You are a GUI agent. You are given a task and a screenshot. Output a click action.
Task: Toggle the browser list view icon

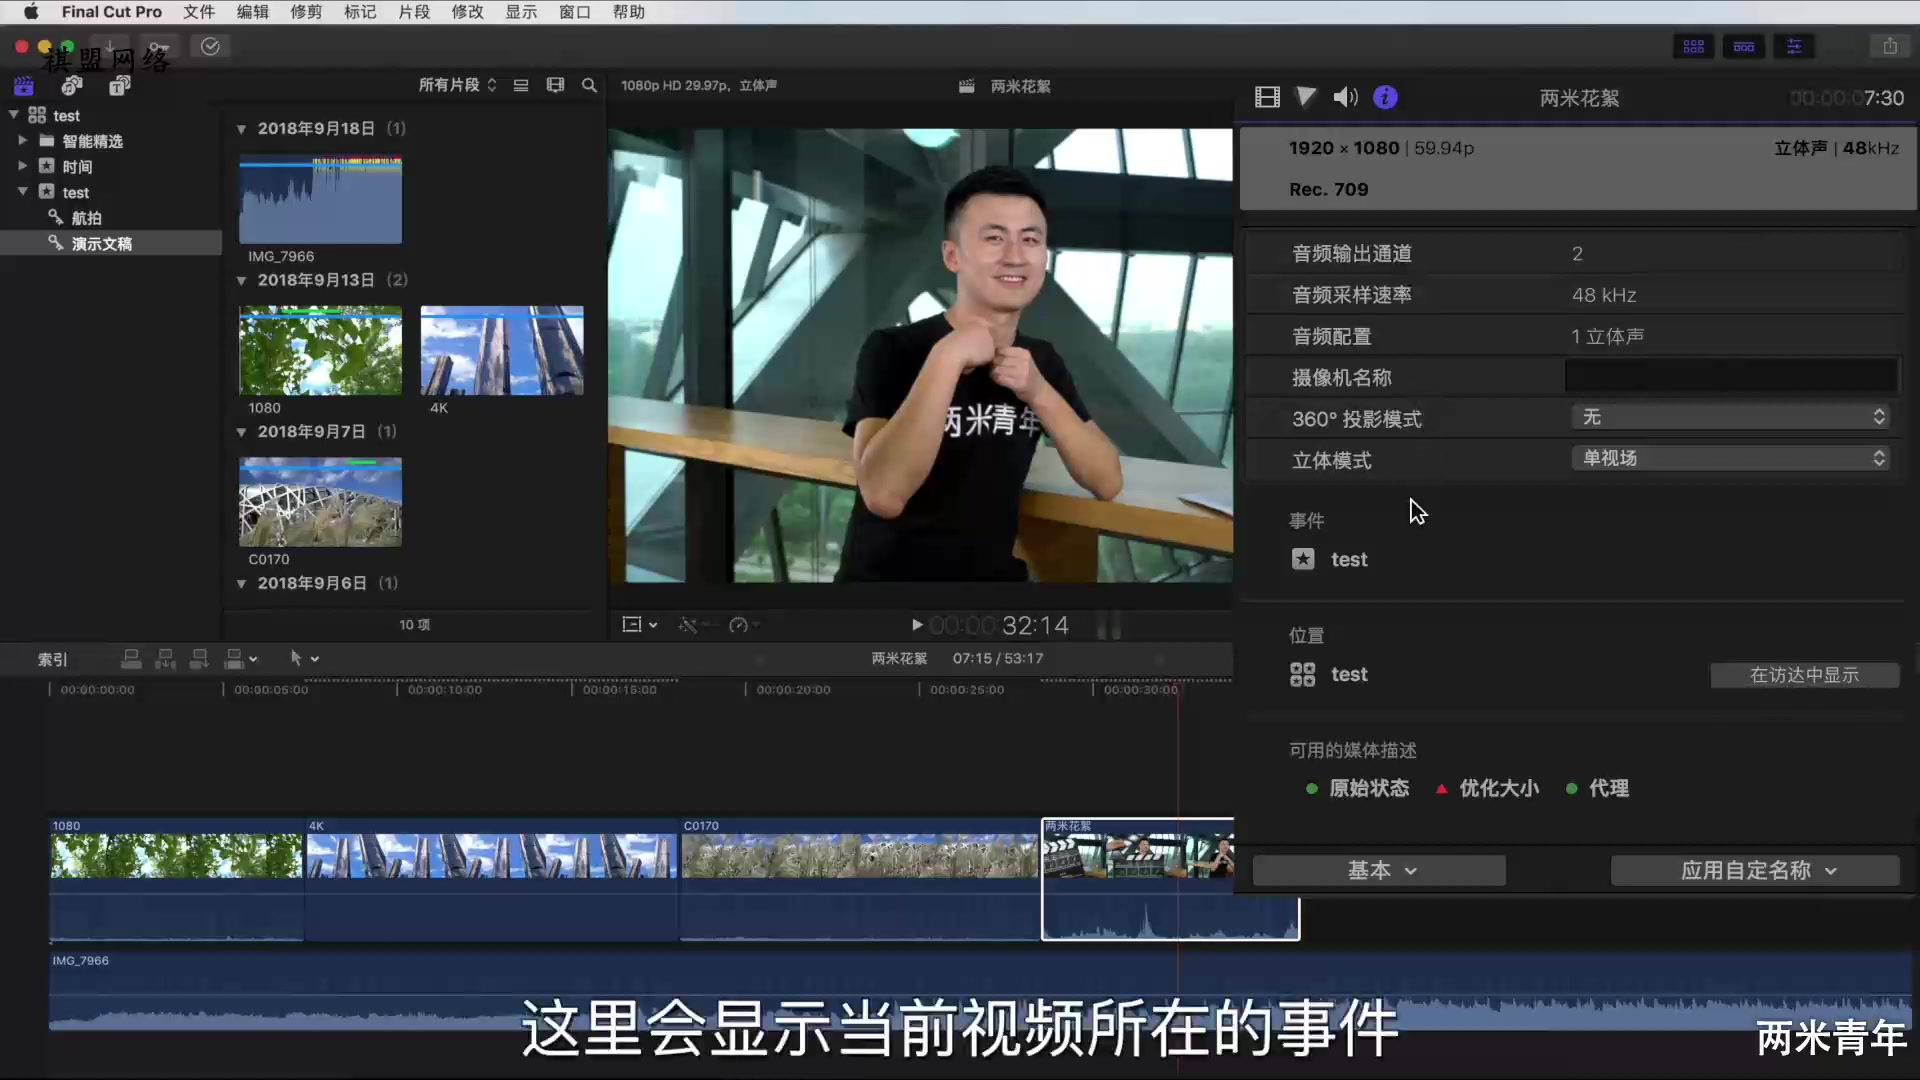tap(521, 85)
